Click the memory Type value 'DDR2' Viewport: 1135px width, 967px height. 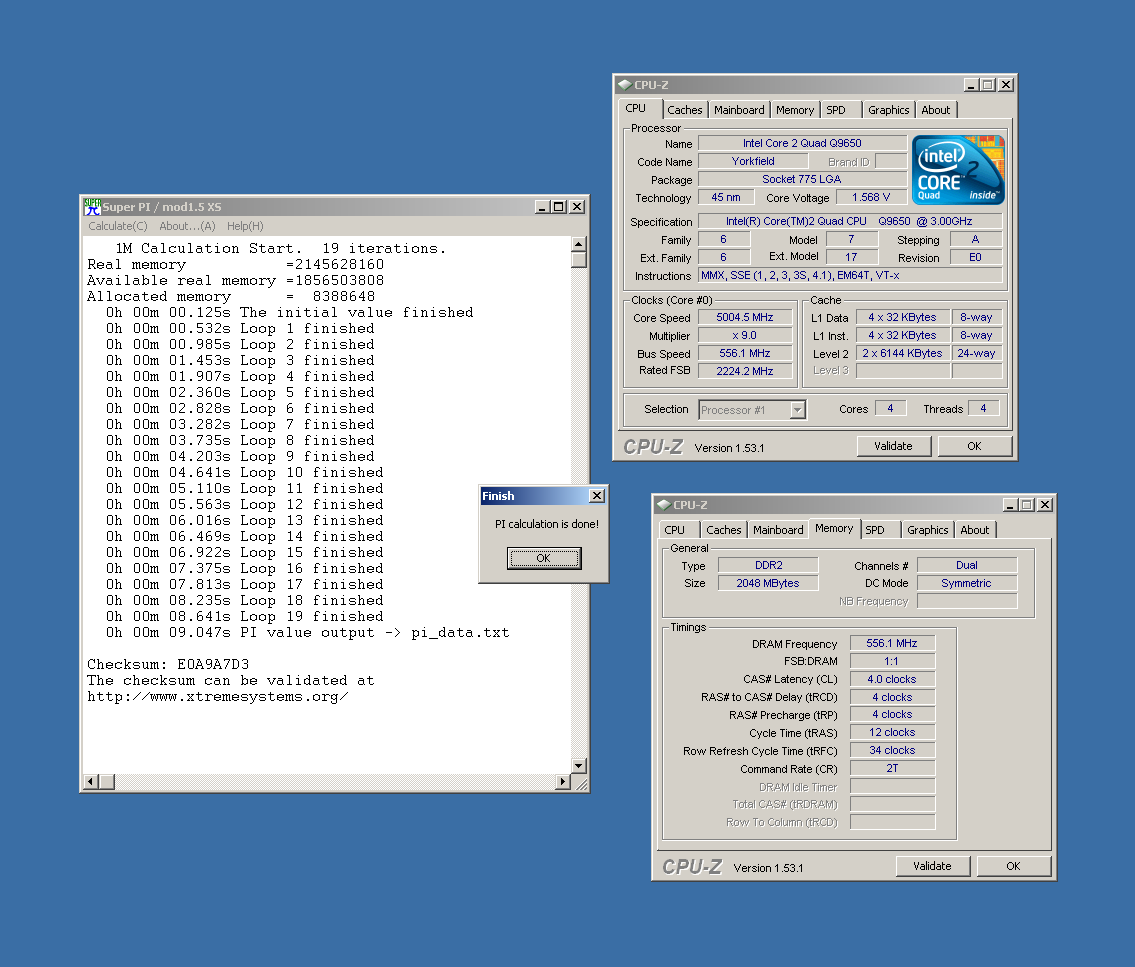pyautogui.click(x=768, y=565)
